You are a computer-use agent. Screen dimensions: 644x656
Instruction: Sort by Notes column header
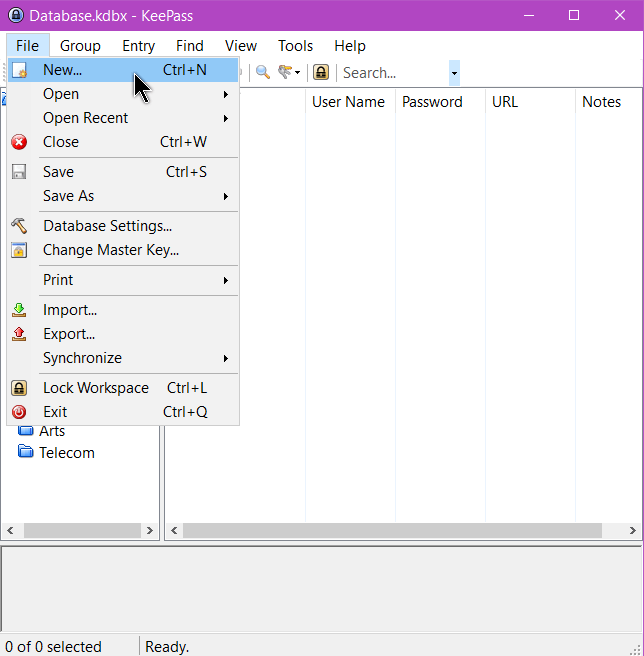click(609, 102)
